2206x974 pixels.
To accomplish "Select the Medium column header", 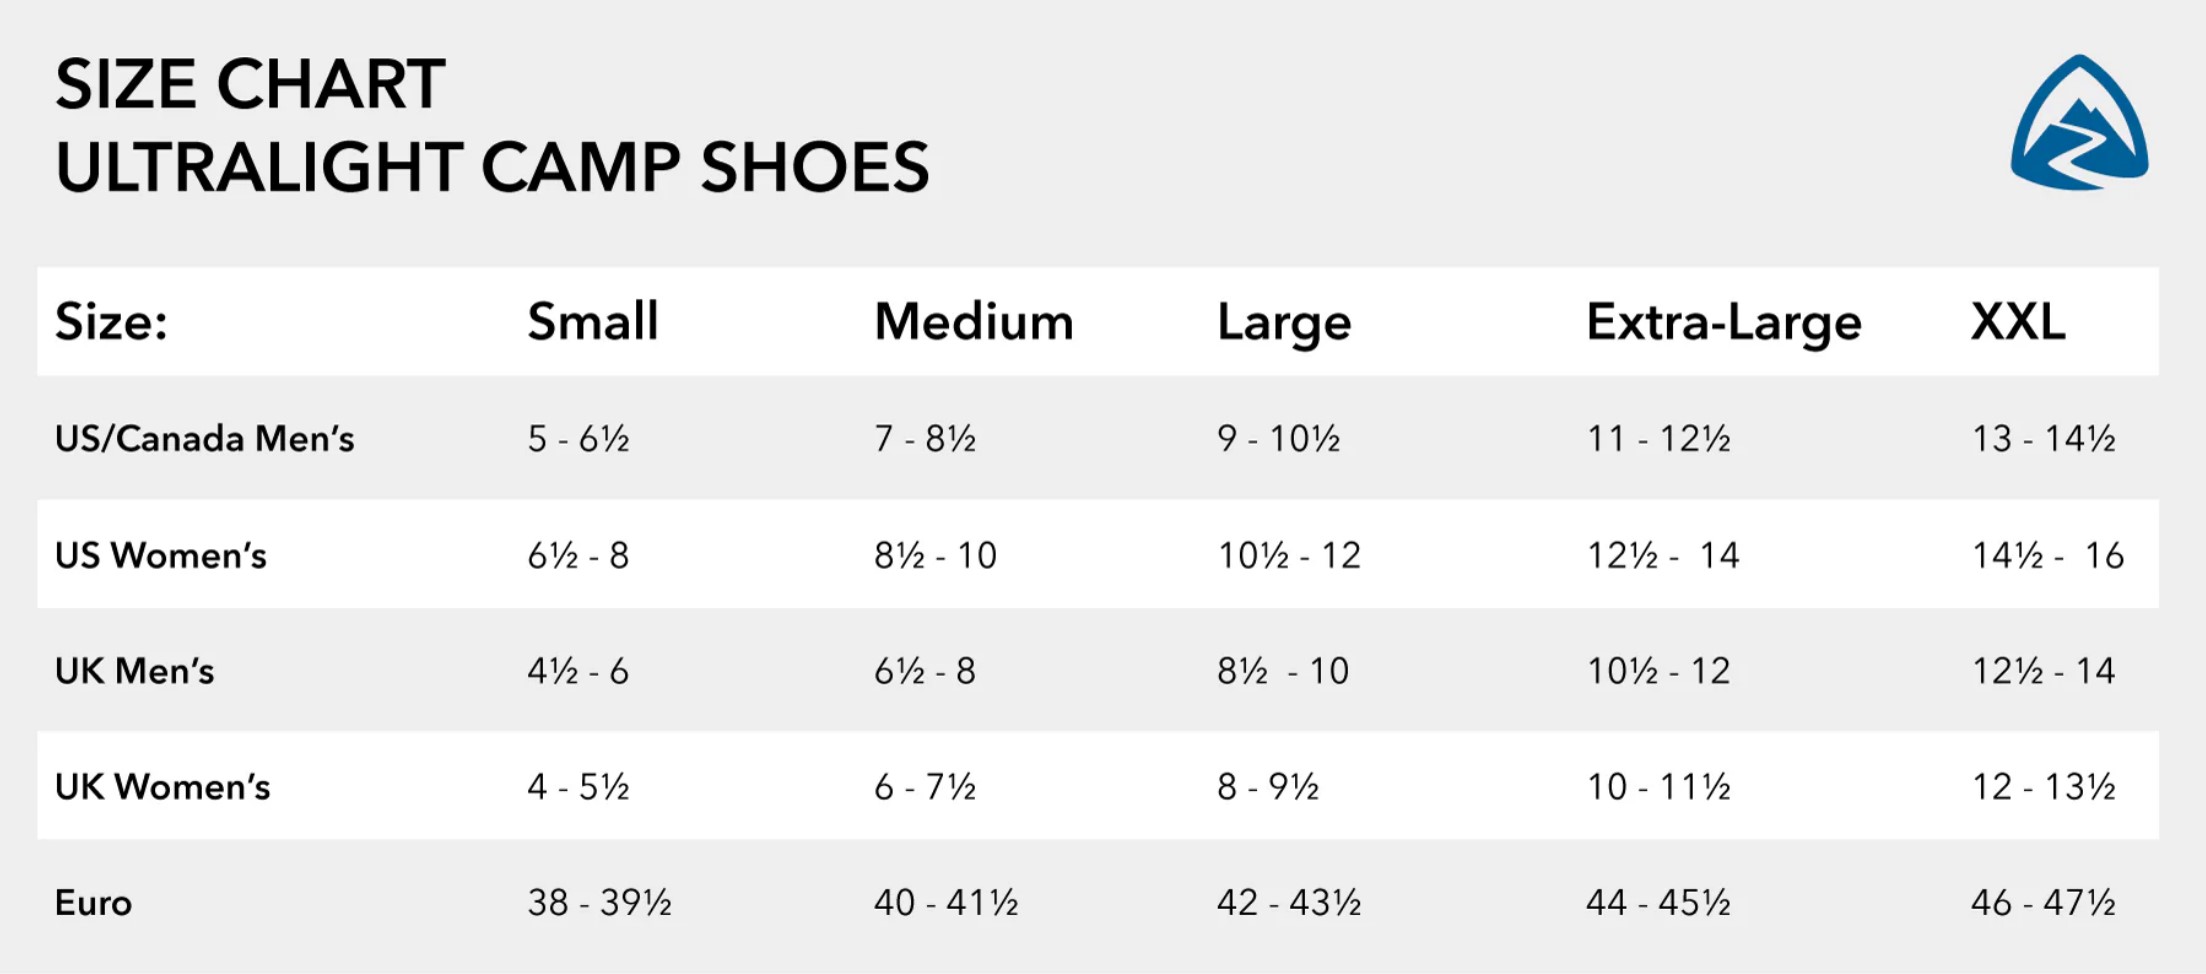I will (x=973, y=322).
